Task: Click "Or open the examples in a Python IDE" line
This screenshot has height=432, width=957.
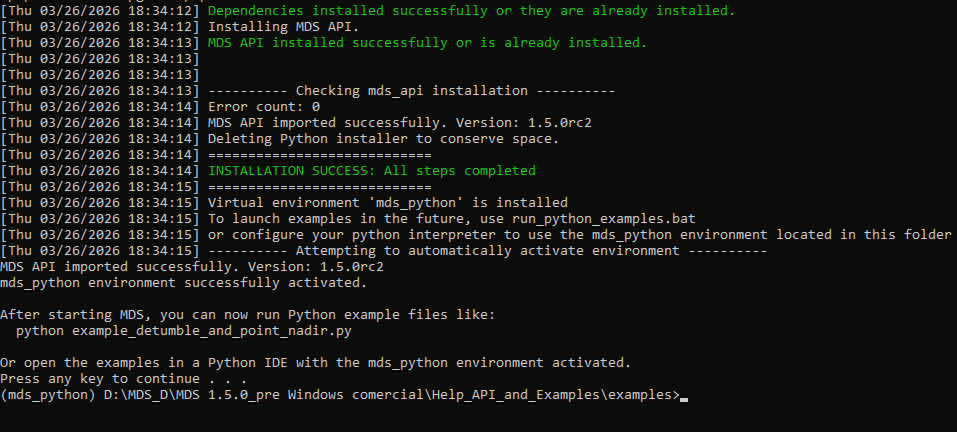Action: coord(315,362)
